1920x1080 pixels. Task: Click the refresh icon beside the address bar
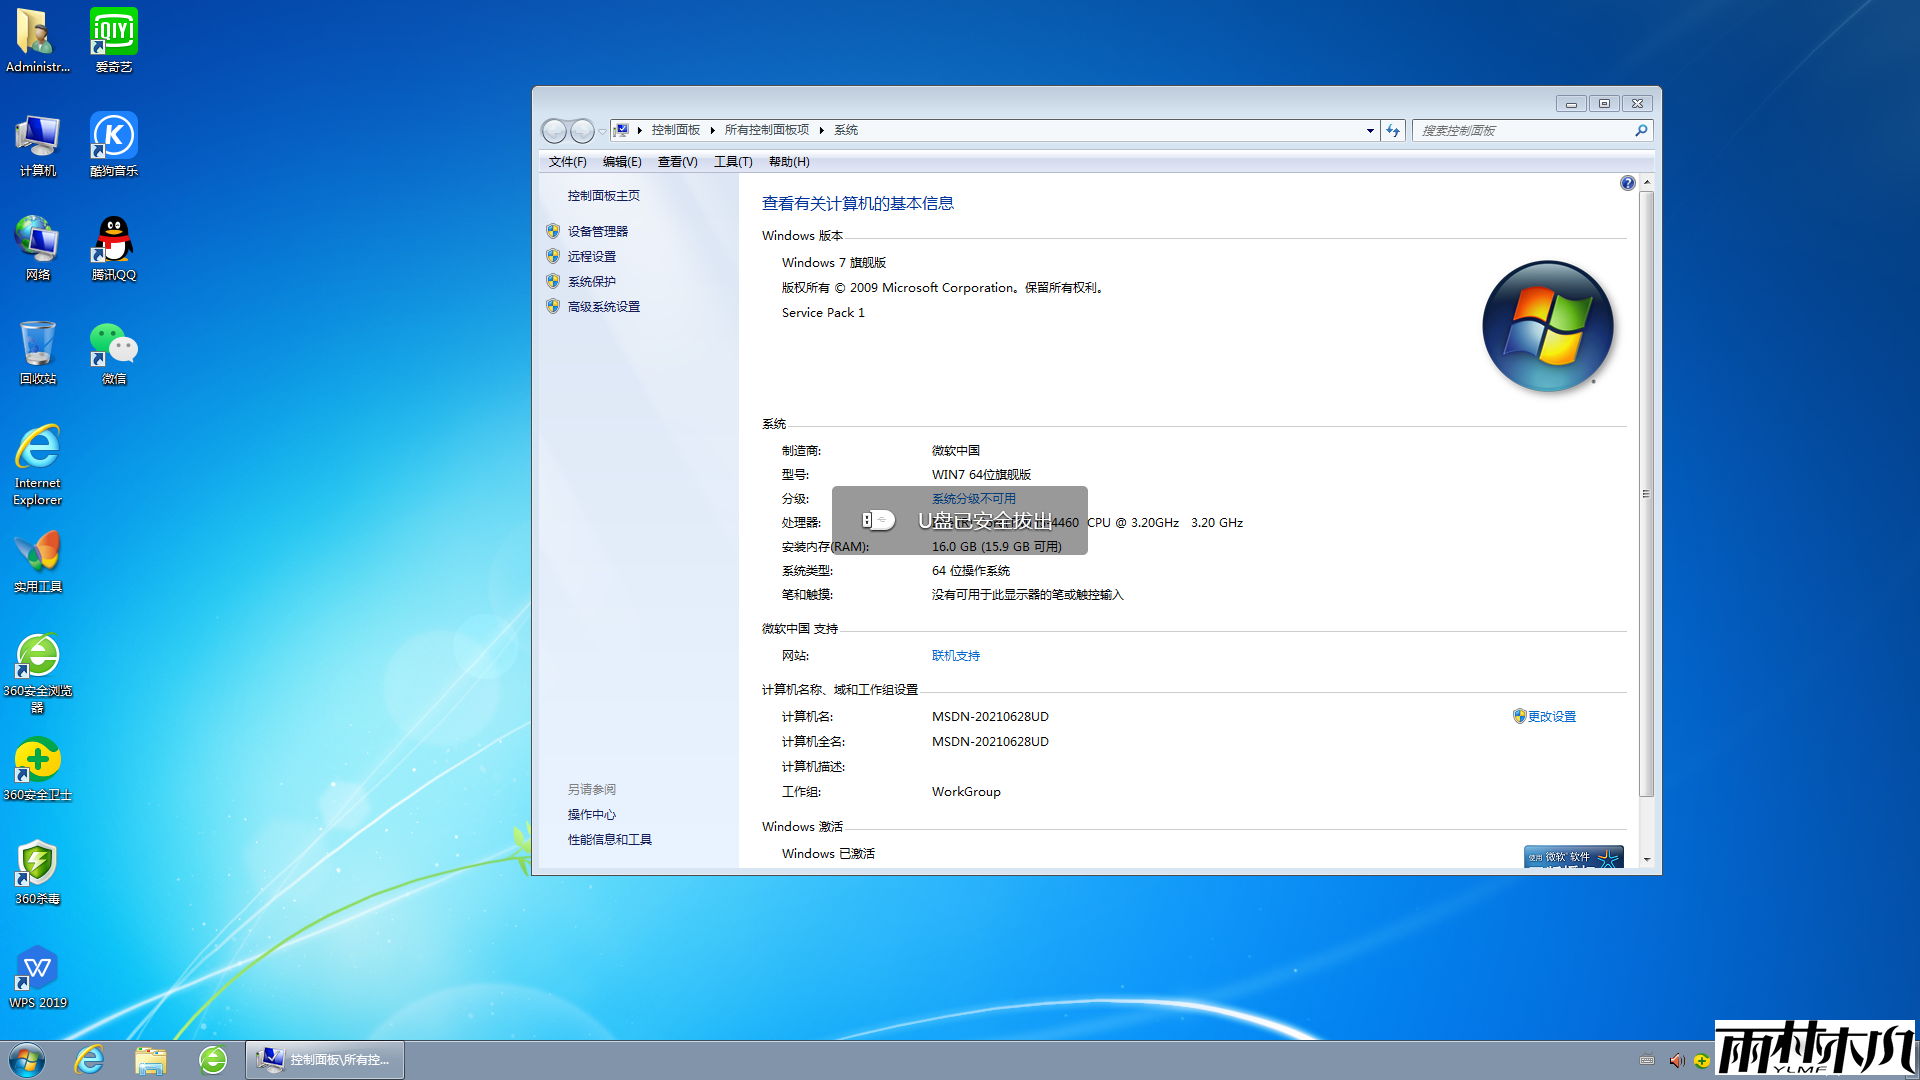click(1392, 130)
